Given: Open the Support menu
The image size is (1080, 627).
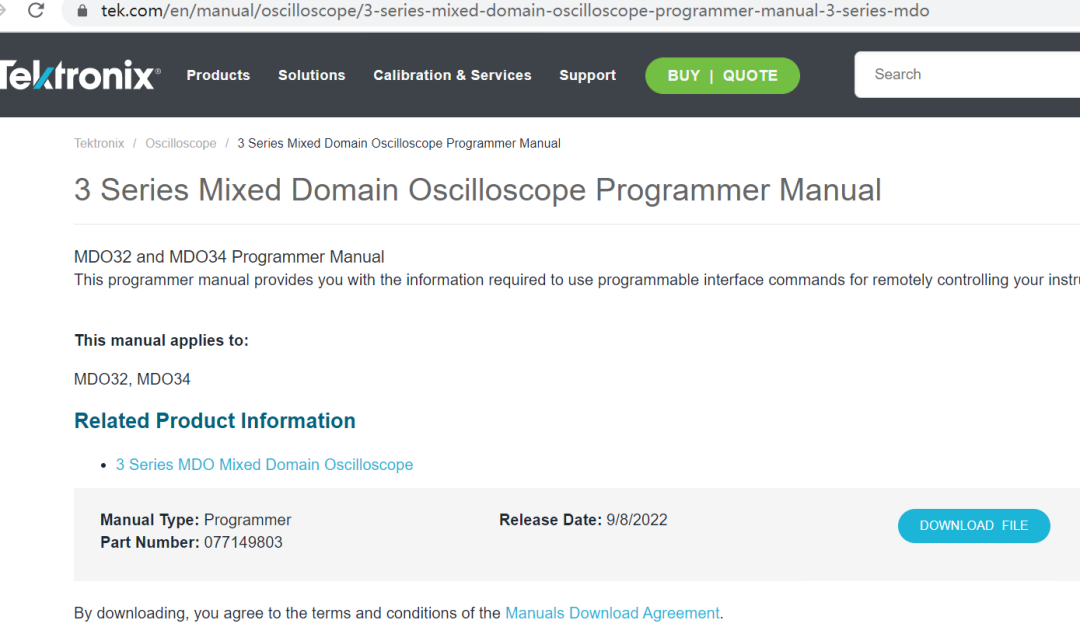Looking at the screenshot, I should tap(588, 75).
